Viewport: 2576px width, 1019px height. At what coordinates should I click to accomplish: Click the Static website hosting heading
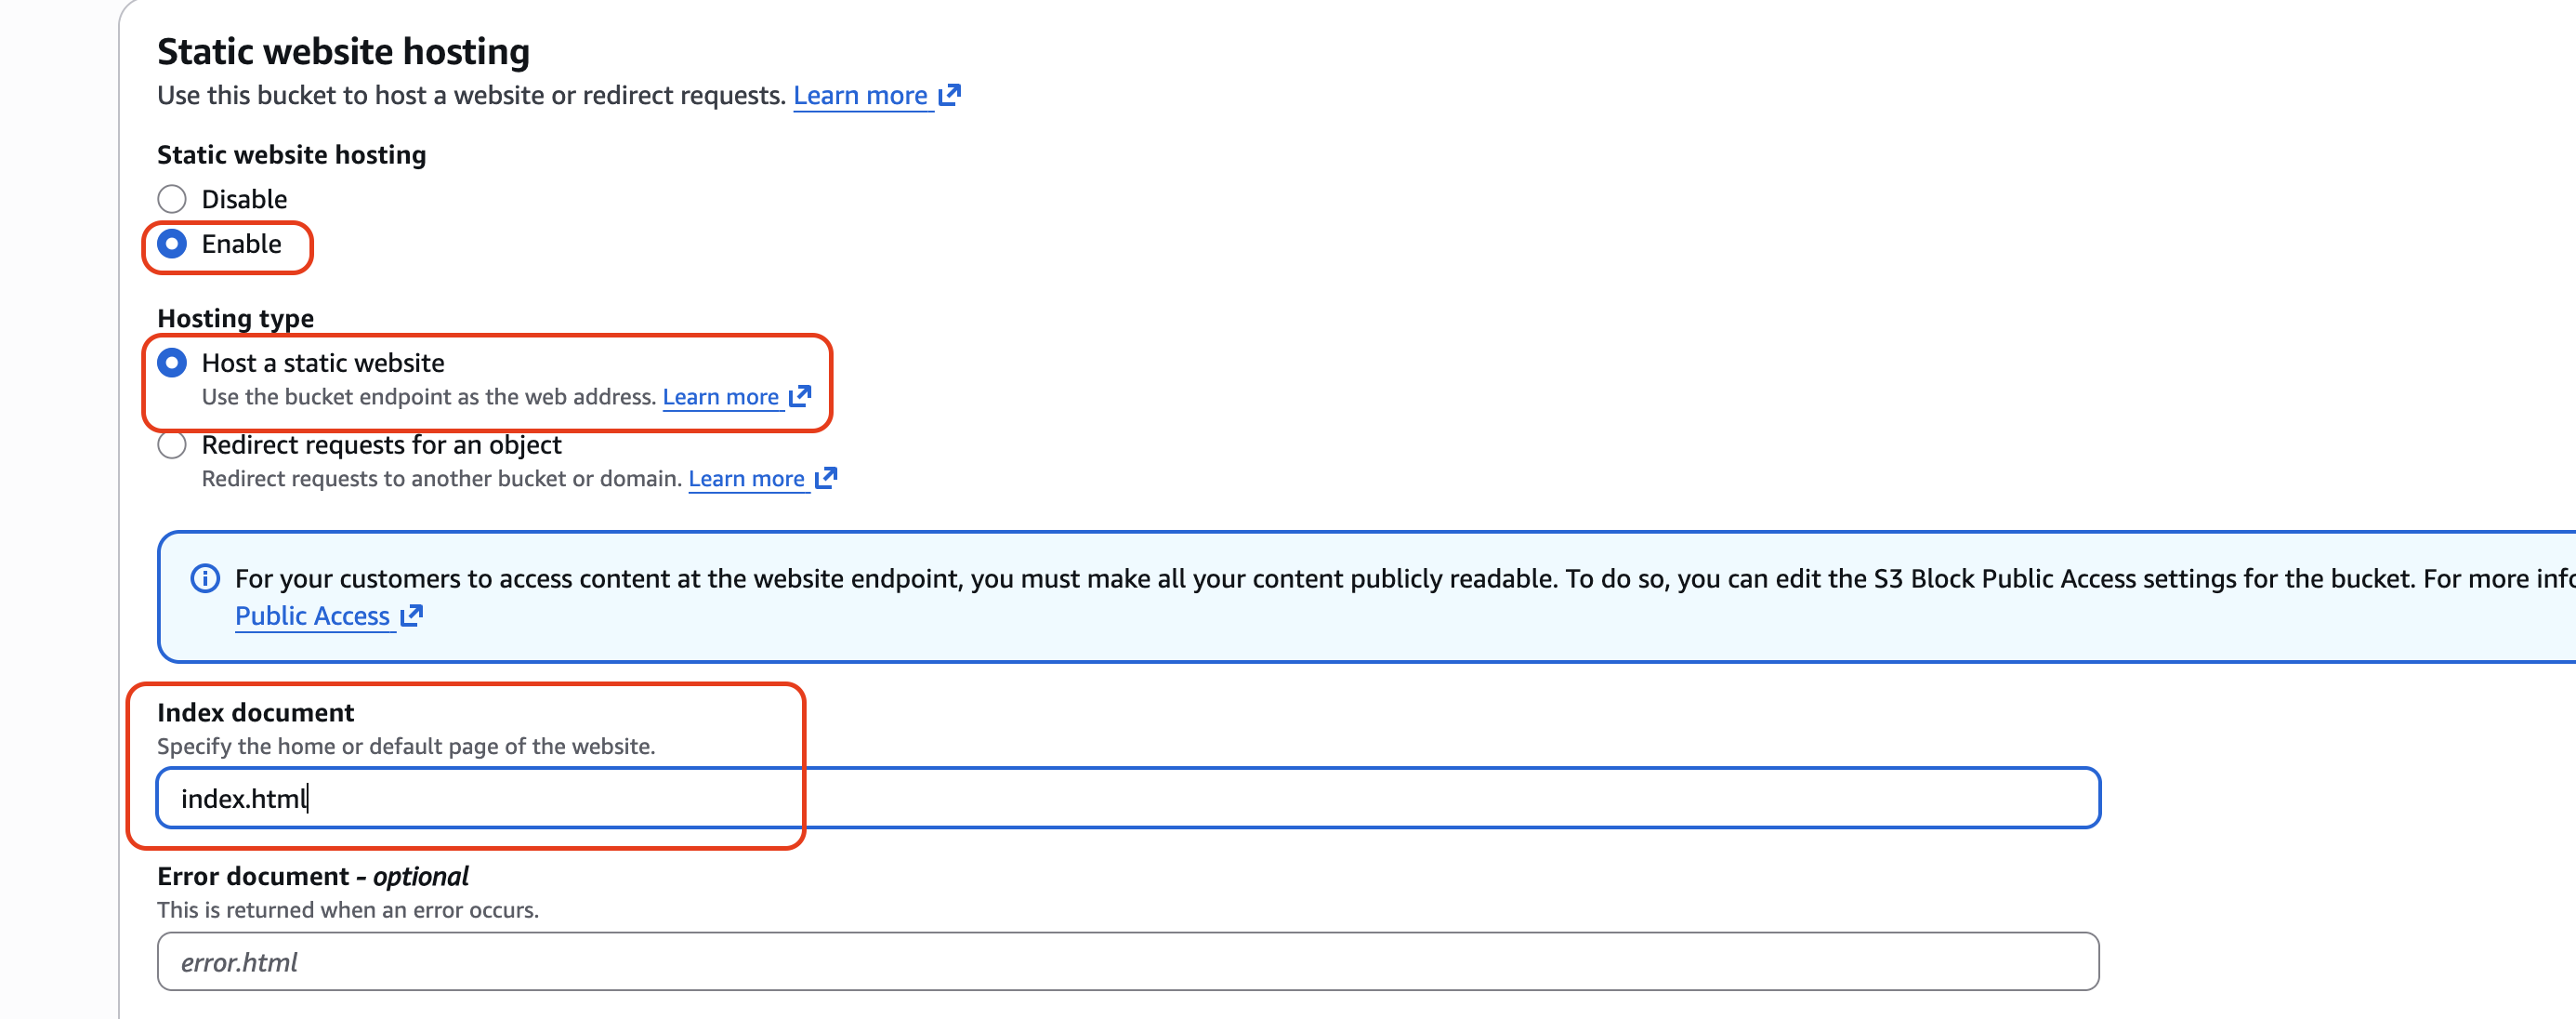coord(343,51)
